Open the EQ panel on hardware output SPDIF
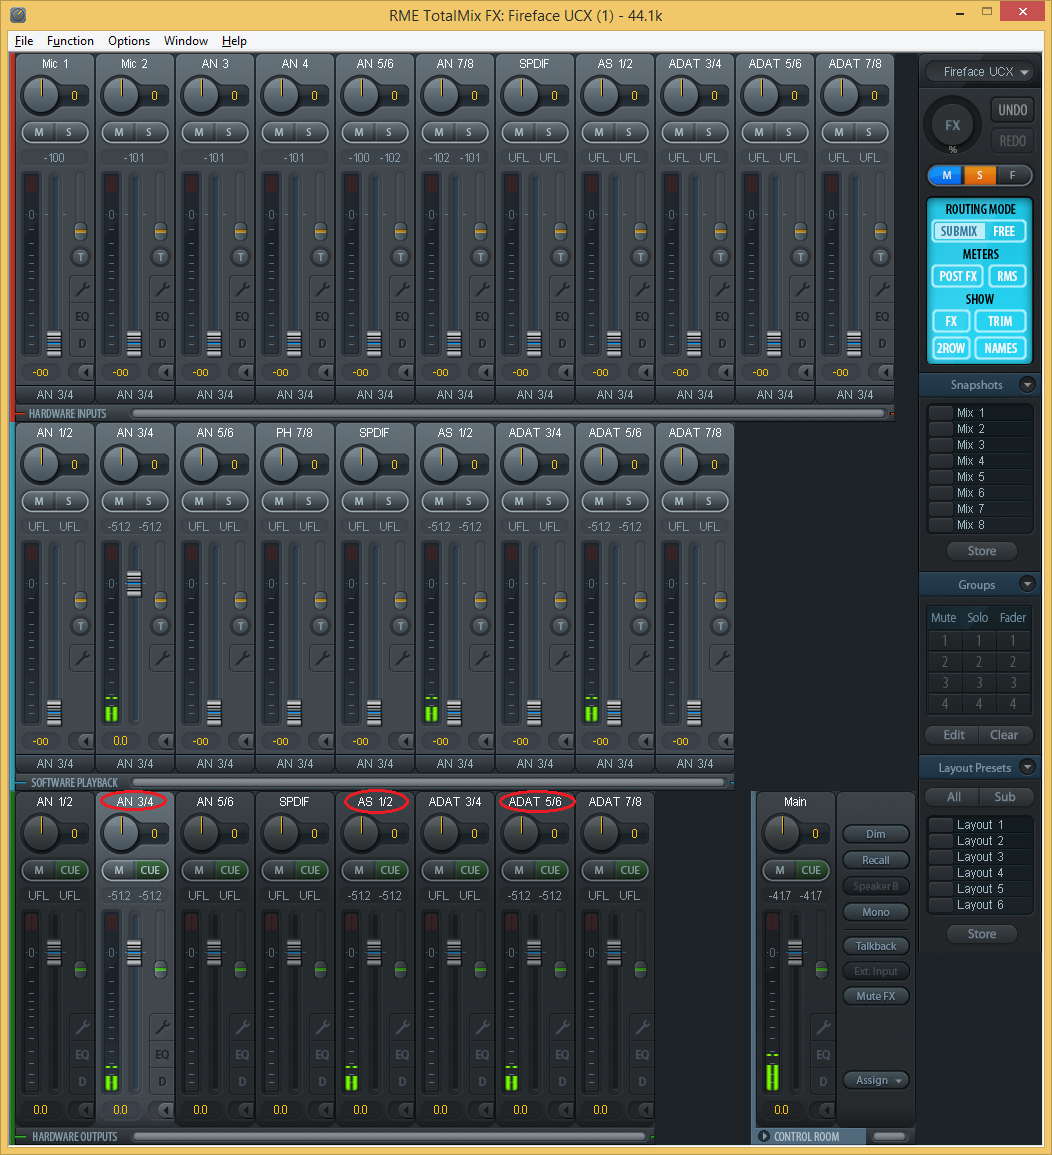Image resolution: width=1052 pixels, height=1155 pixels. tap(322, 1055)
